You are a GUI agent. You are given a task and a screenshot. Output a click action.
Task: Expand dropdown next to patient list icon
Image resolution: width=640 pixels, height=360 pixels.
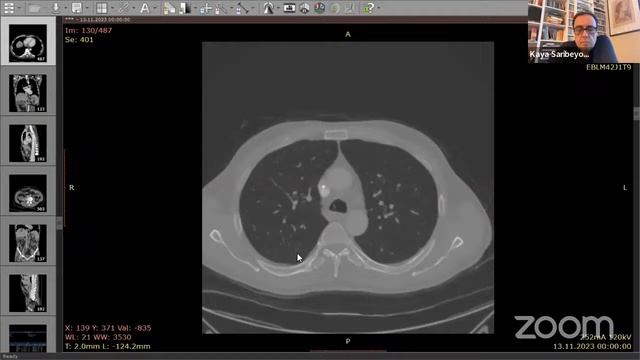[x=20, y=8]
